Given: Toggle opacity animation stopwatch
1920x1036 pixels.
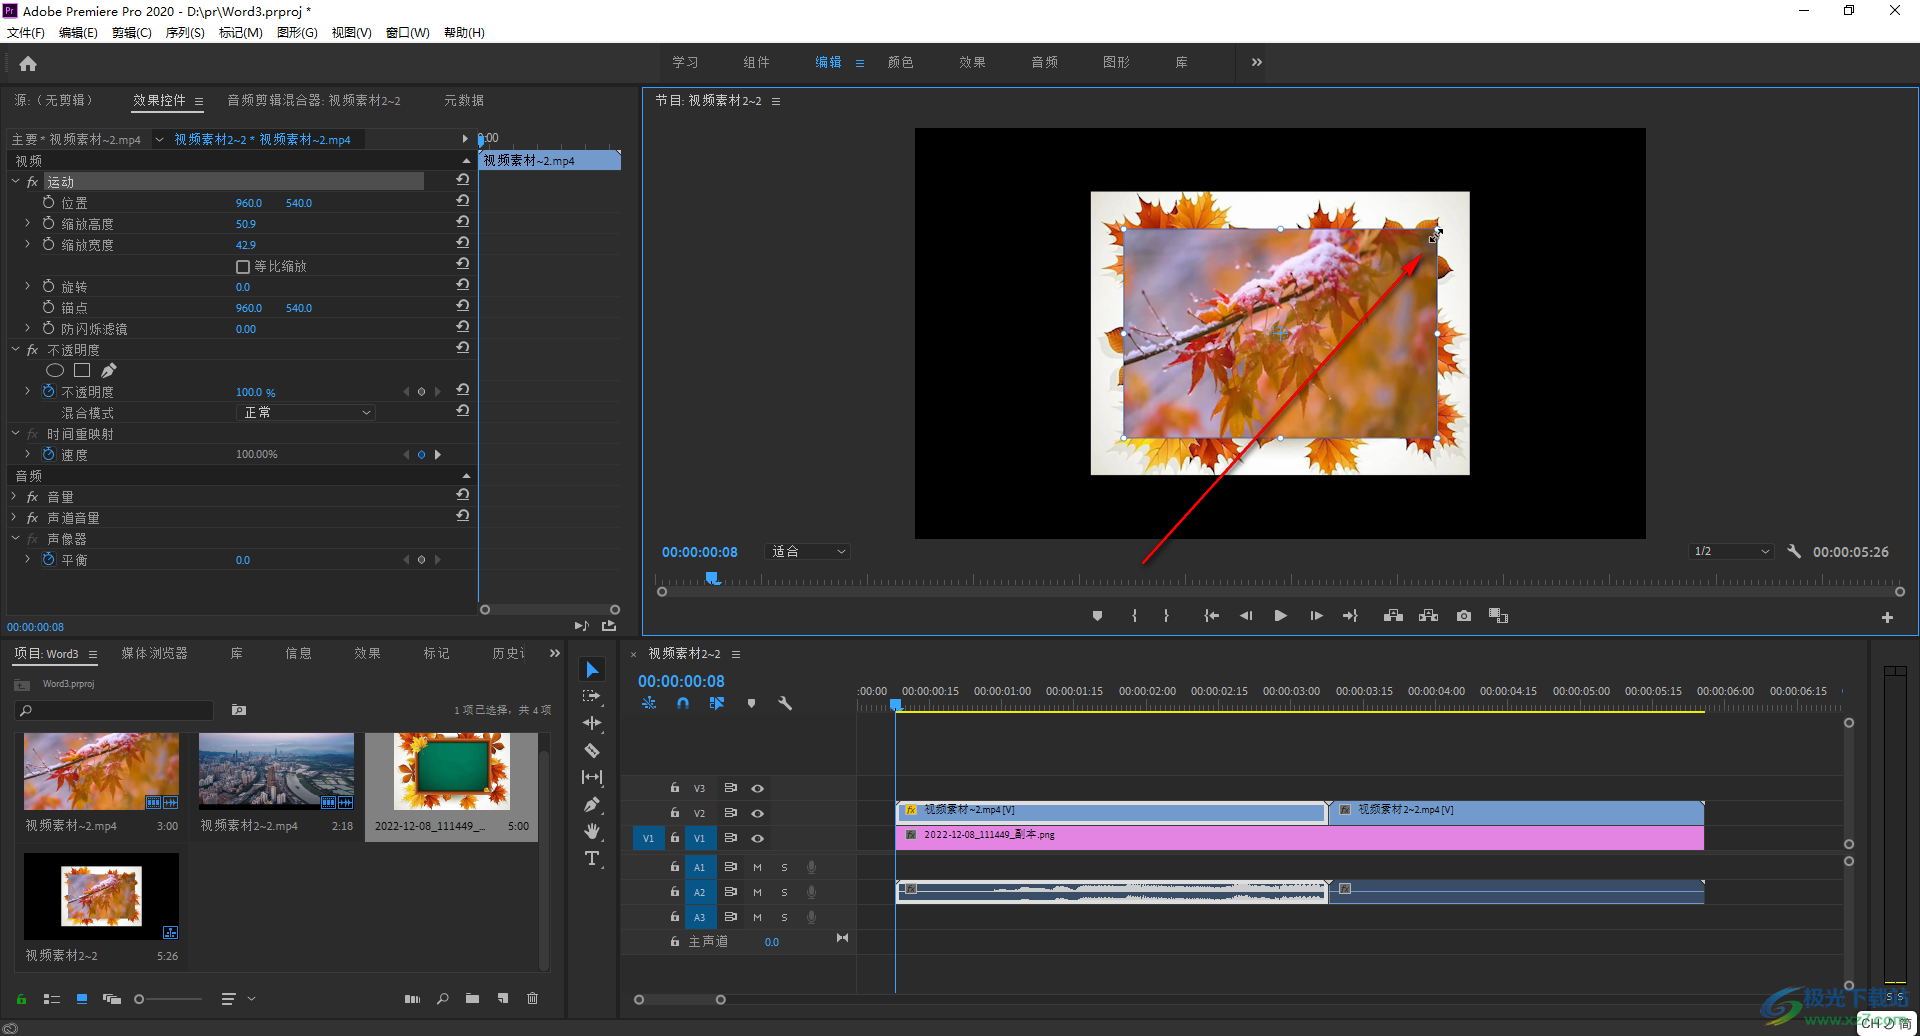Looking at the screenshot, I should (48, 391).
